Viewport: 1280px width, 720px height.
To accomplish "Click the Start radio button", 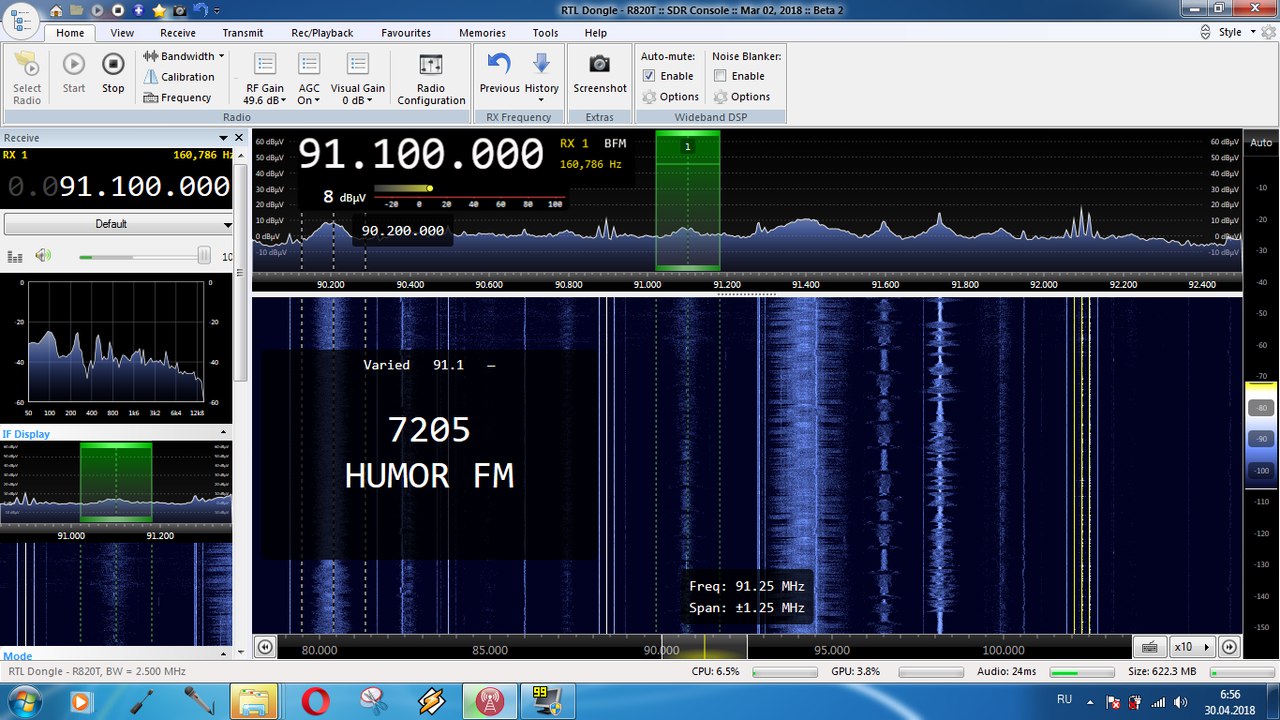I will click(74, 74).
